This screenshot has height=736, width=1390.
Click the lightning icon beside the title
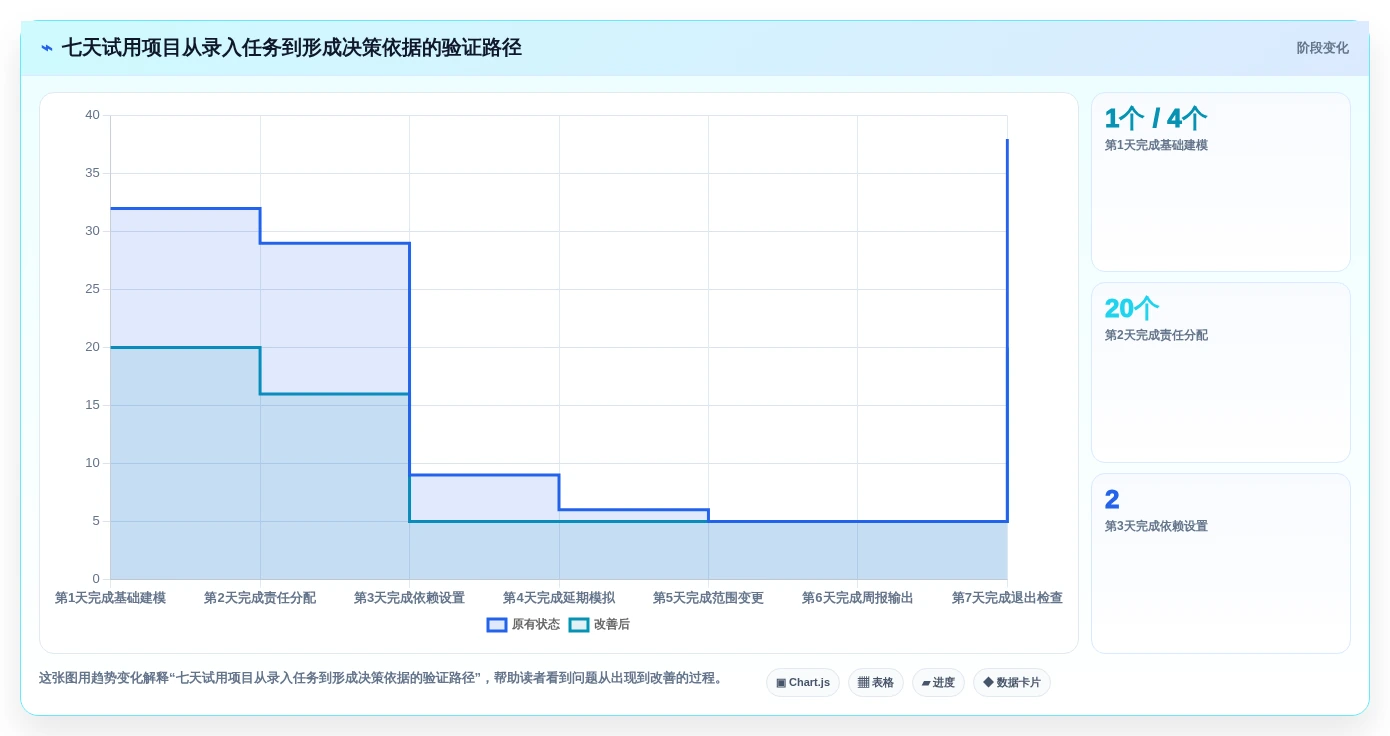pyautogui.click(x=47, y=48)
